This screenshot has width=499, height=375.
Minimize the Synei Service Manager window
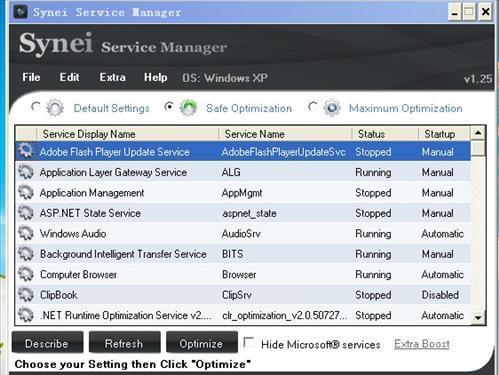click(x=455, y=12)
